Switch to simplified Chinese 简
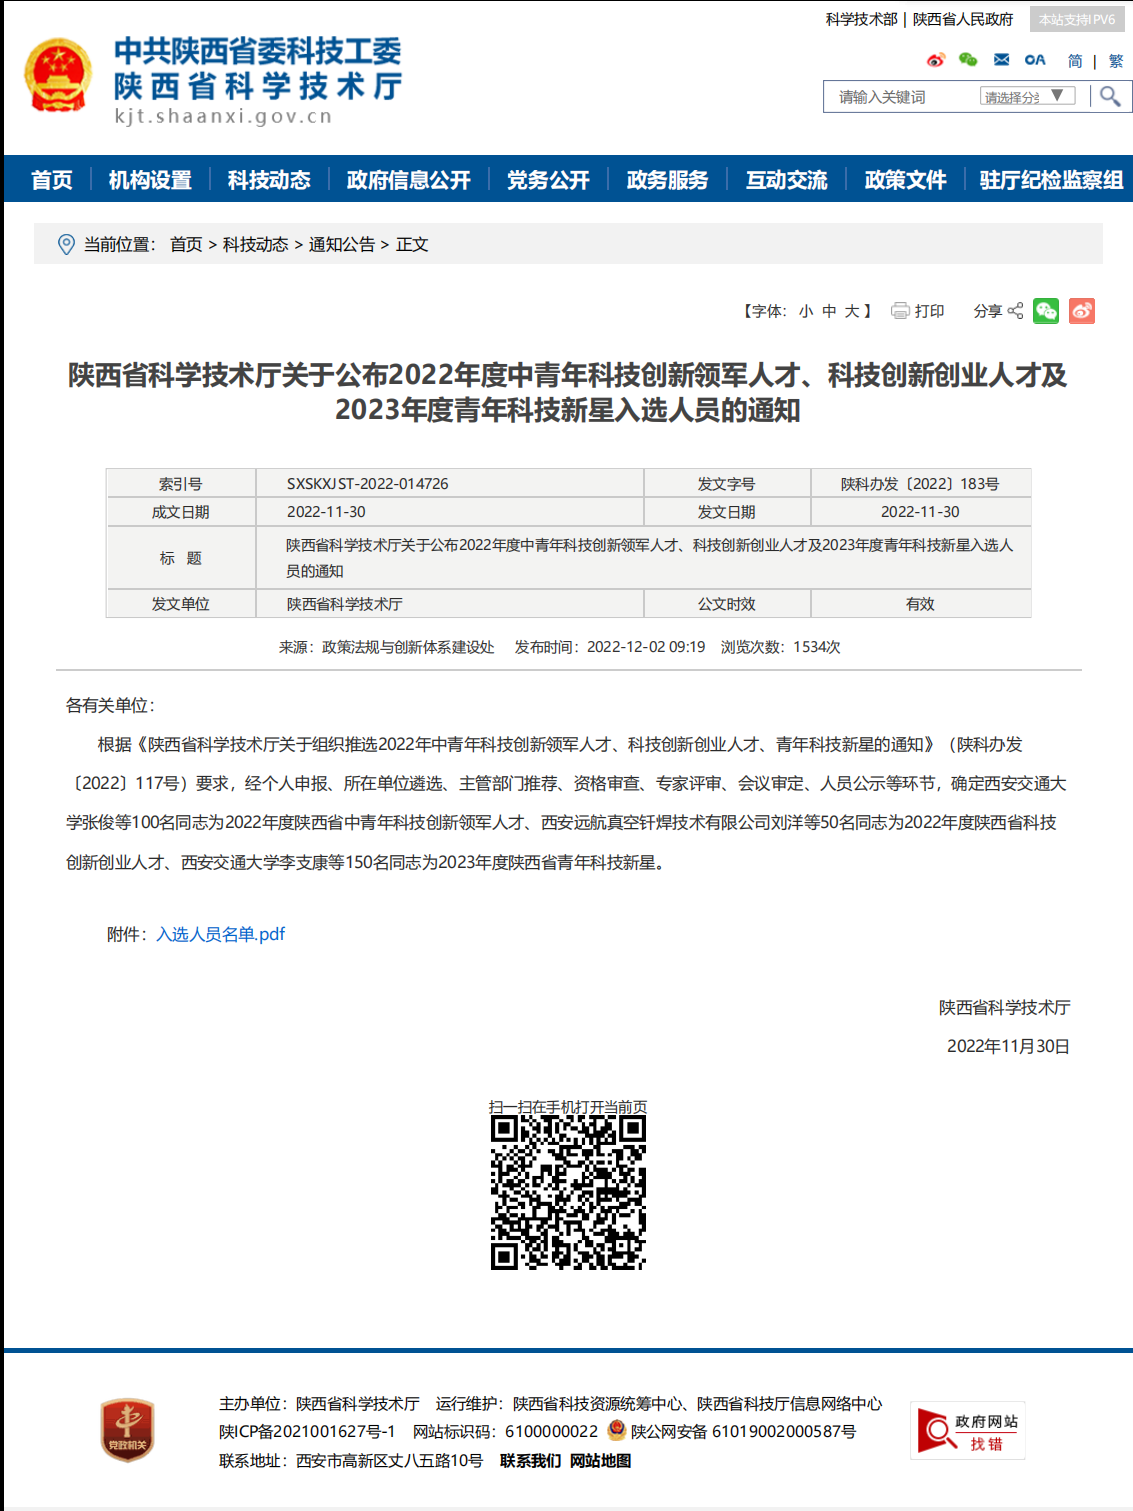The width and height of the screenshot is (1133, 1511). [1075, 61]
